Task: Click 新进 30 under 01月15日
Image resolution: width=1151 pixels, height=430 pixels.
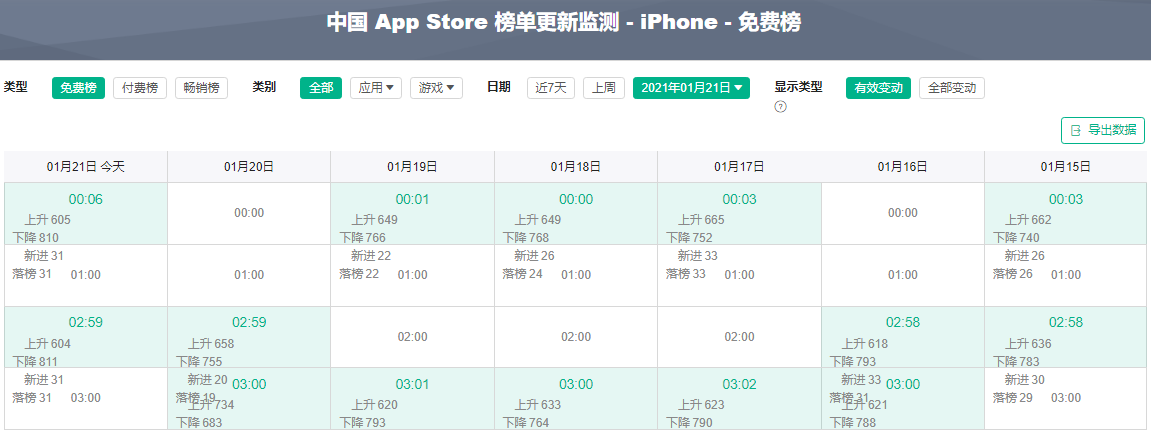Action: [x=1025, y=380]
